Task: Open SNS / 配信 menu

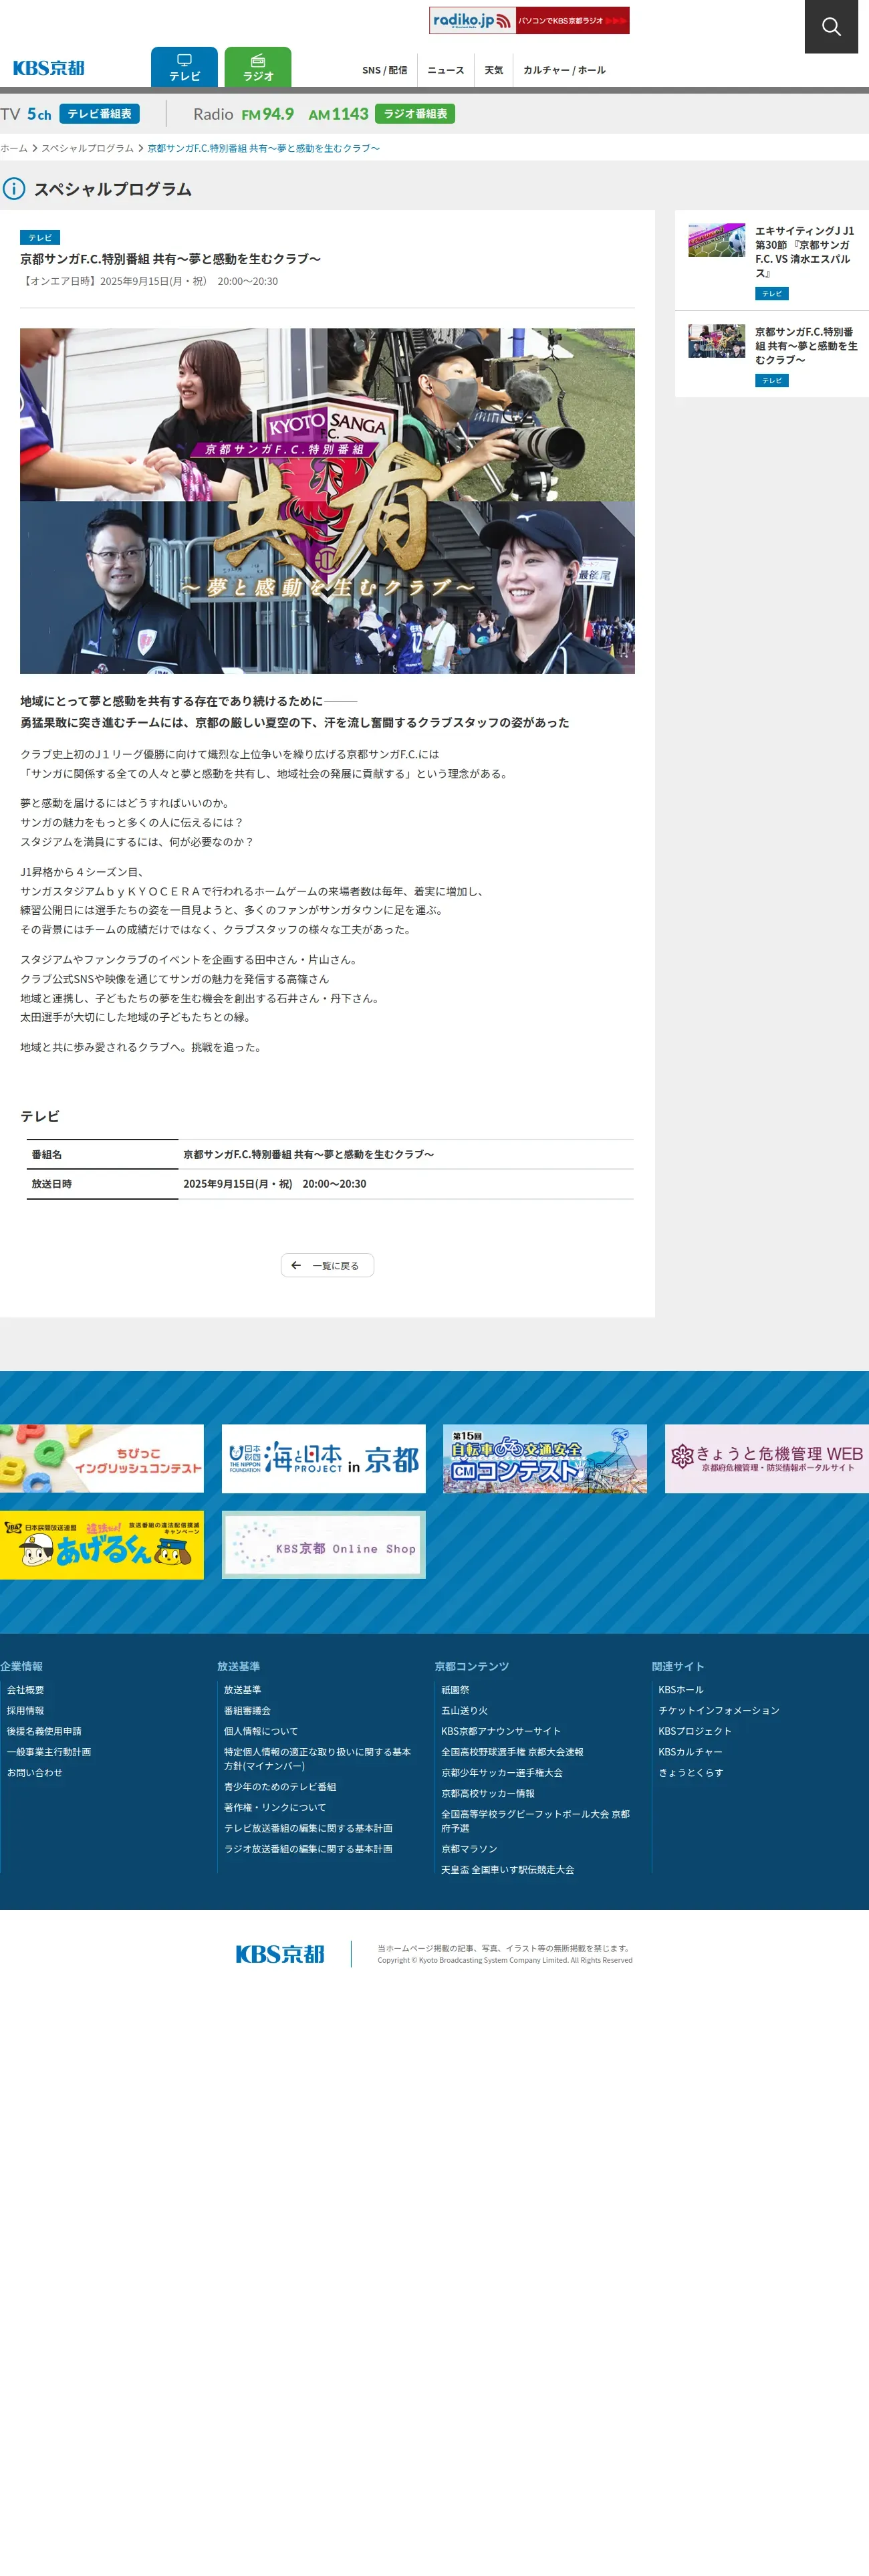Action: [384, 70]
